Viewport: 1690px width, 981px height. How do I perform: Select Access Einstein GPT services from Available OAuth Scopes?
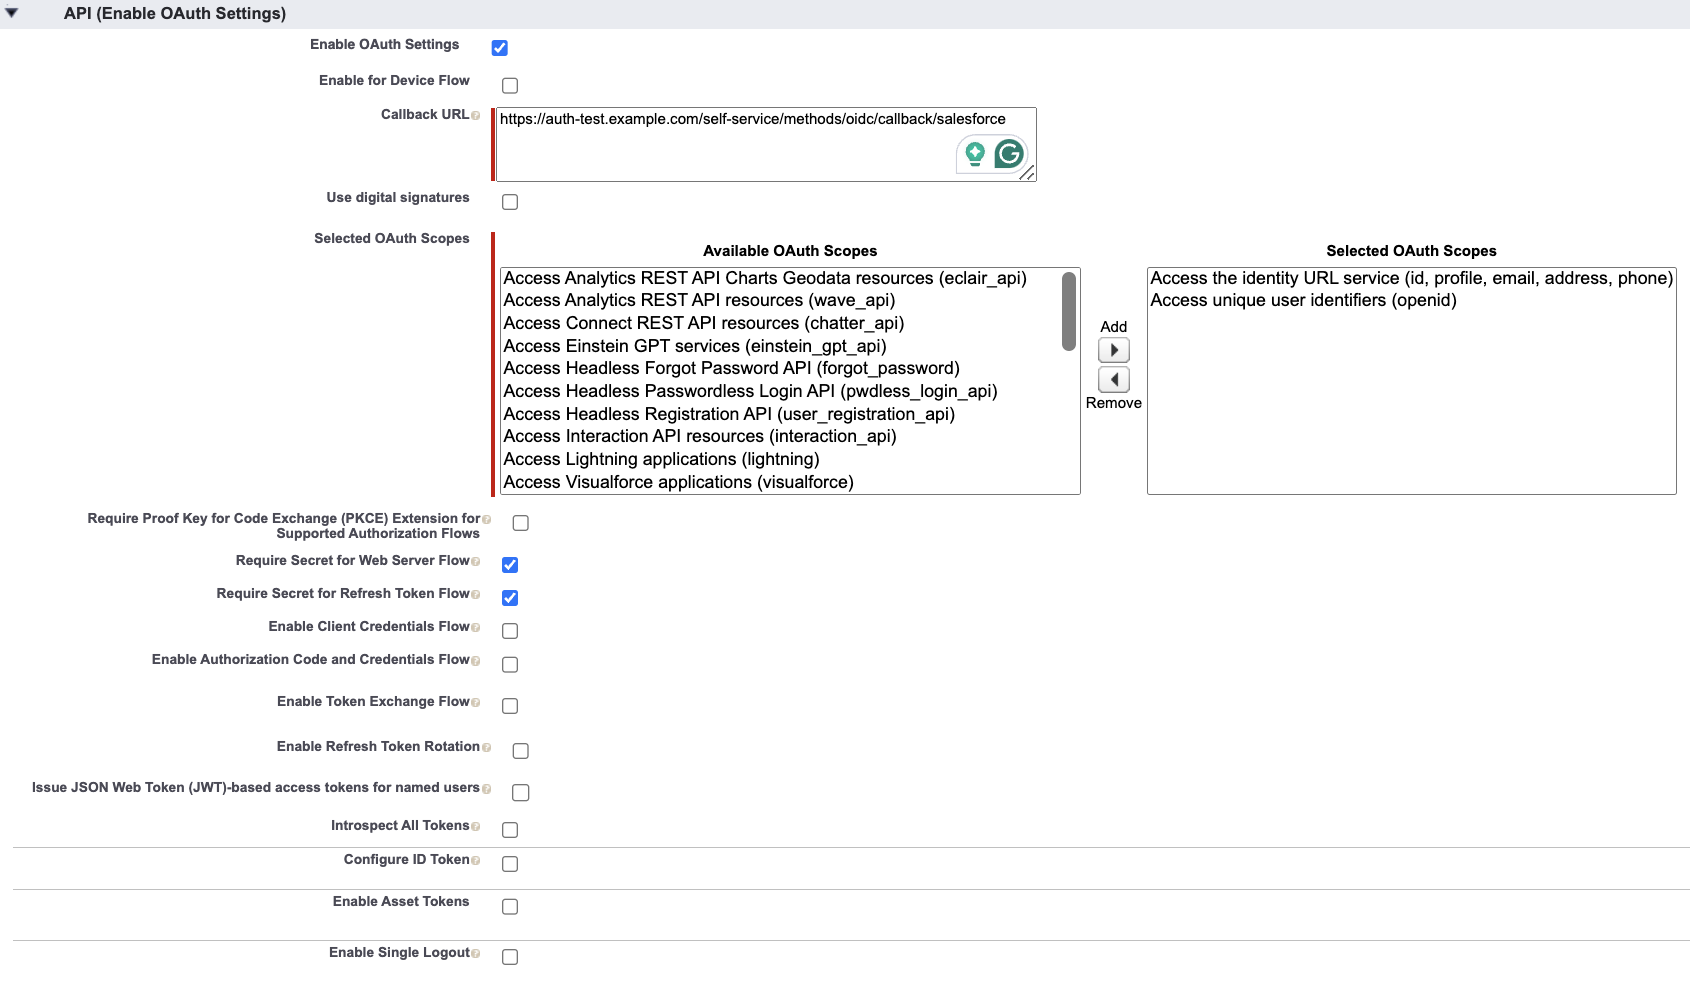pyautogui.click(x=694, y=346)
